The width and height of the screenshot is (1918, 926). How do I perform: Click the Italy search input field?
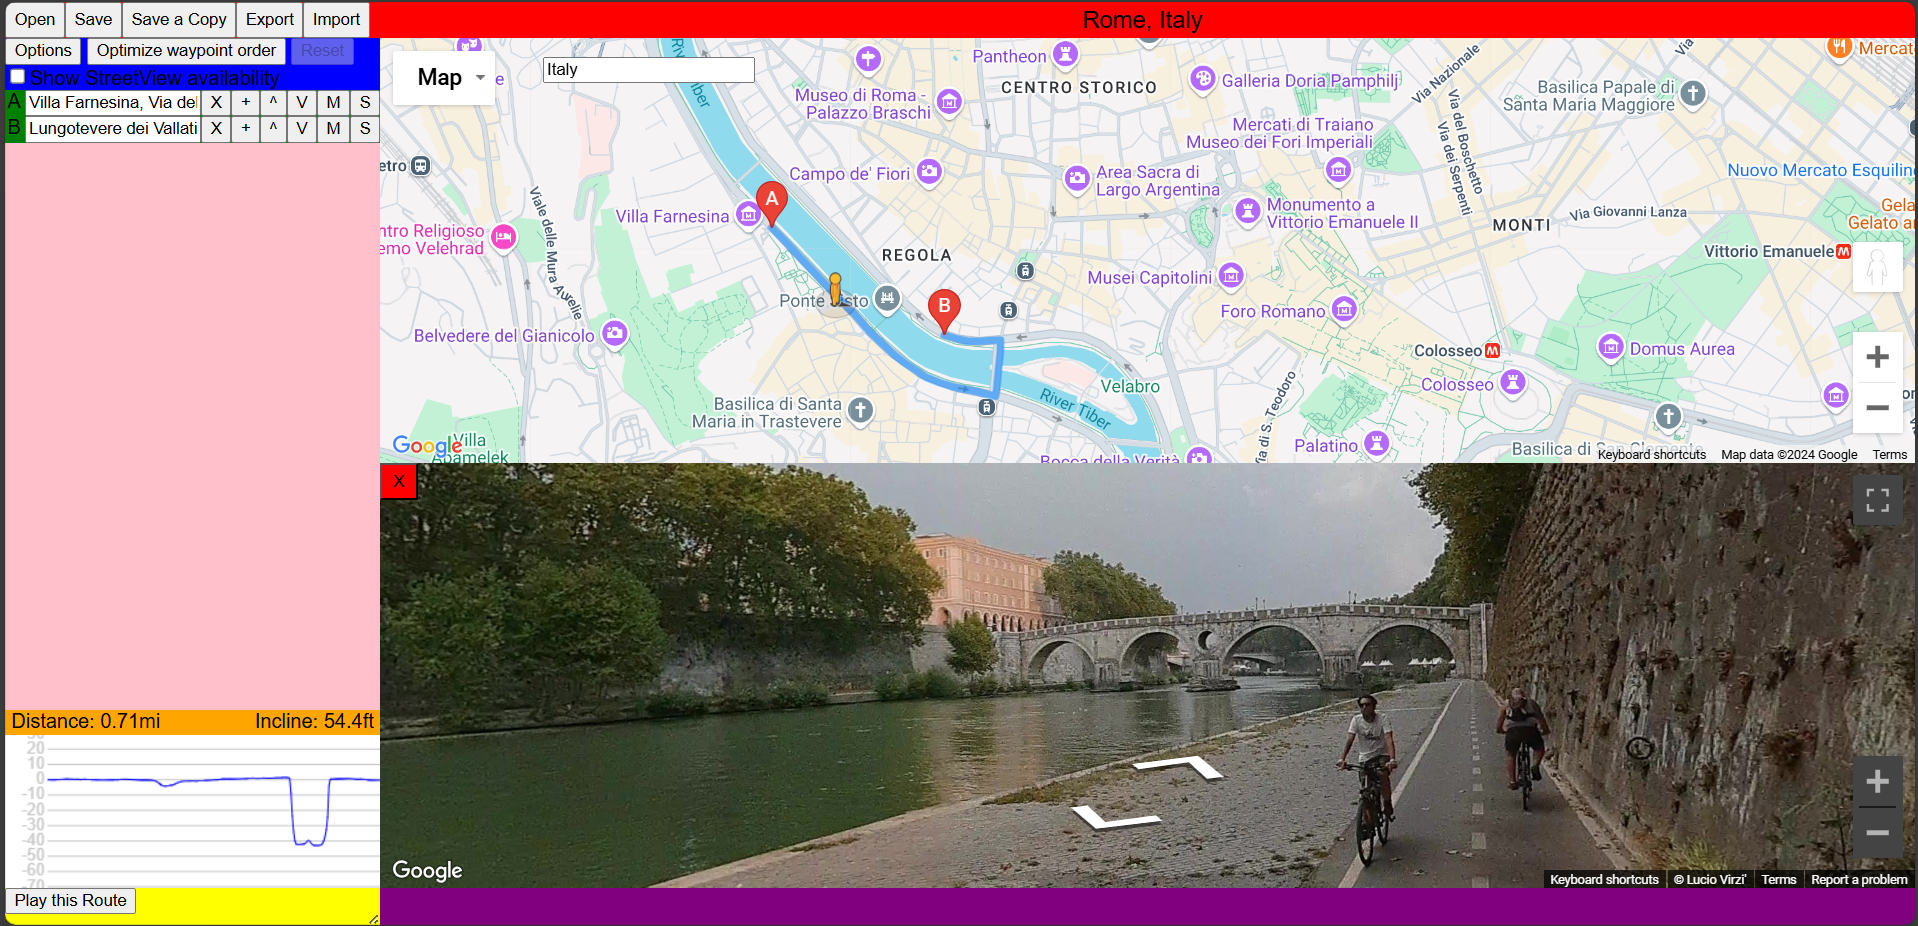[x=648, y=69]
